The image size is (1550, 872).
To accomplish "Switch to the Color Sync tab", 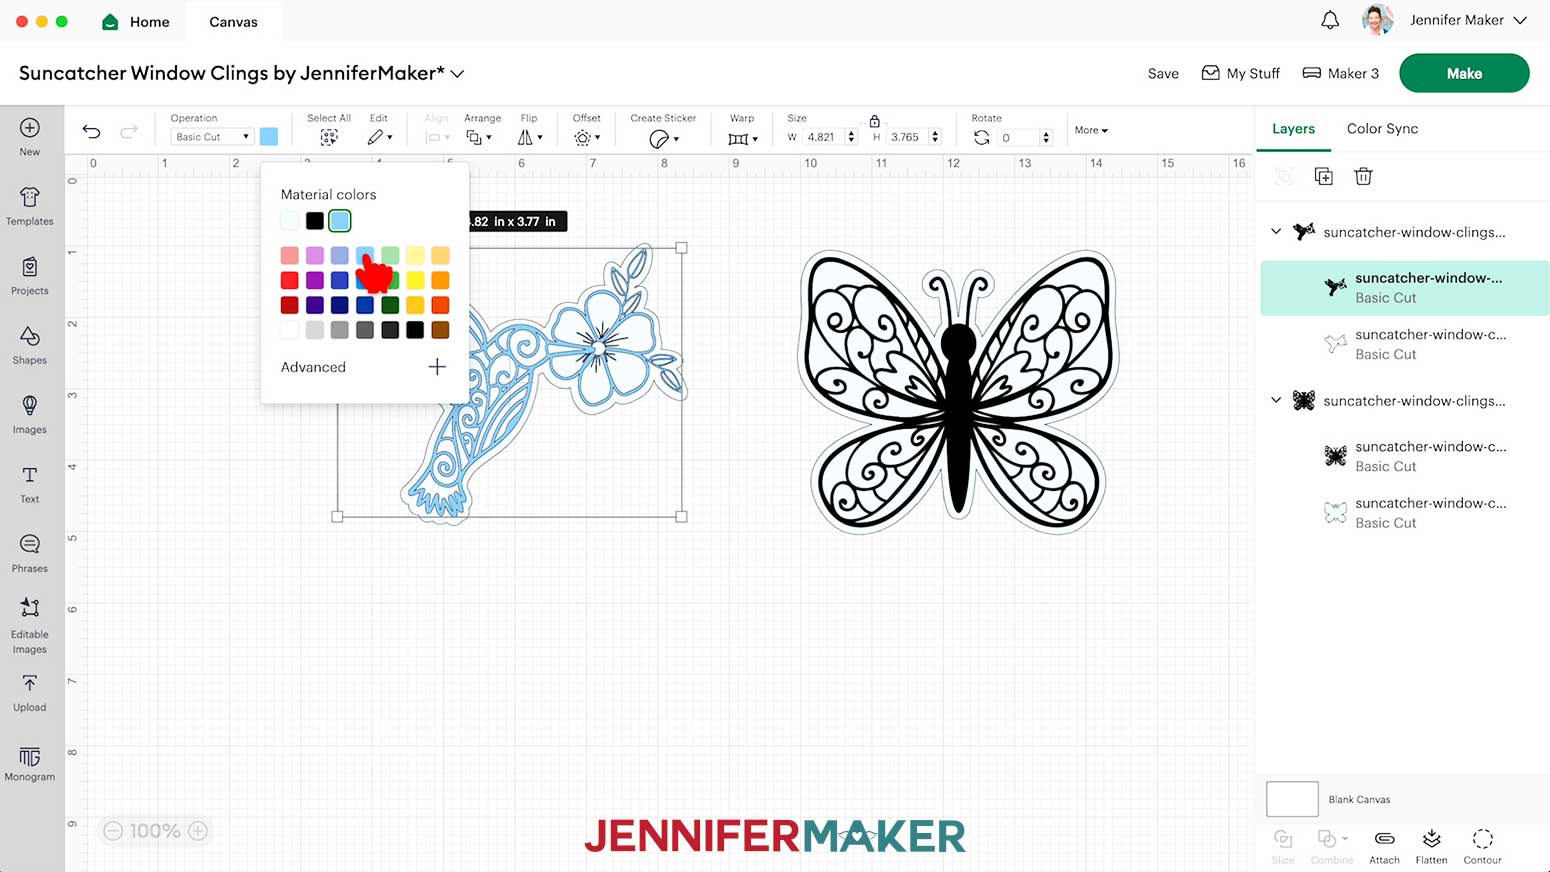I will click(x=1382, y=129).
